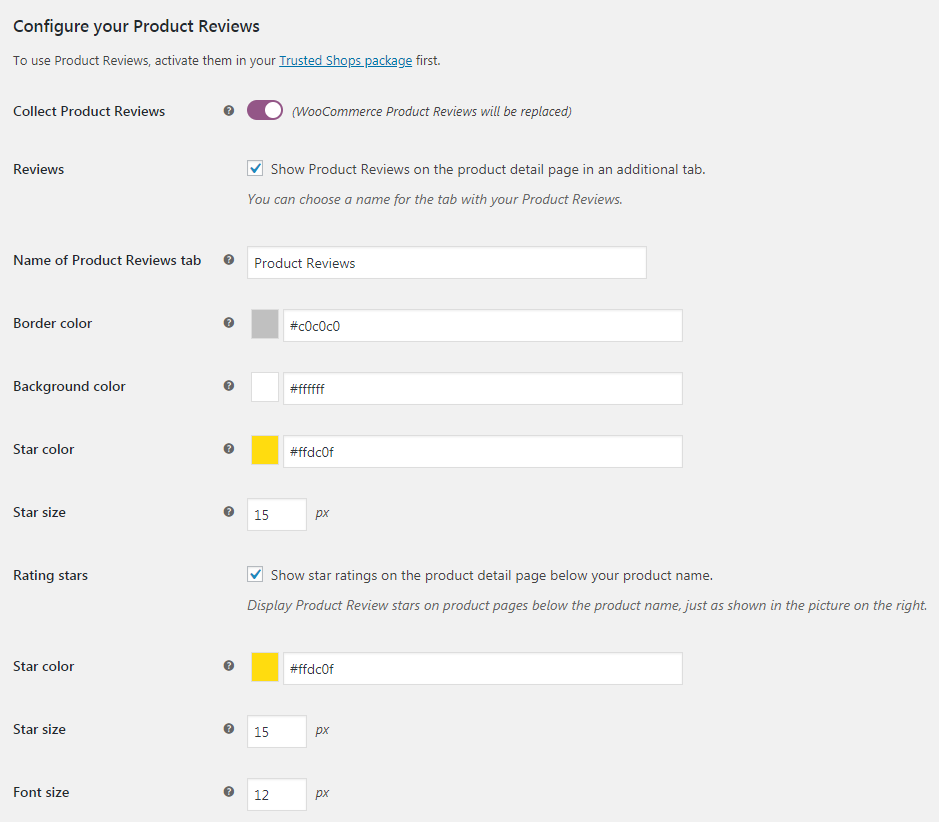Click help icon beside Collect Product Reviews
Image resolution: width=939 pixels, height=822 pixels.
click(229, 111)
